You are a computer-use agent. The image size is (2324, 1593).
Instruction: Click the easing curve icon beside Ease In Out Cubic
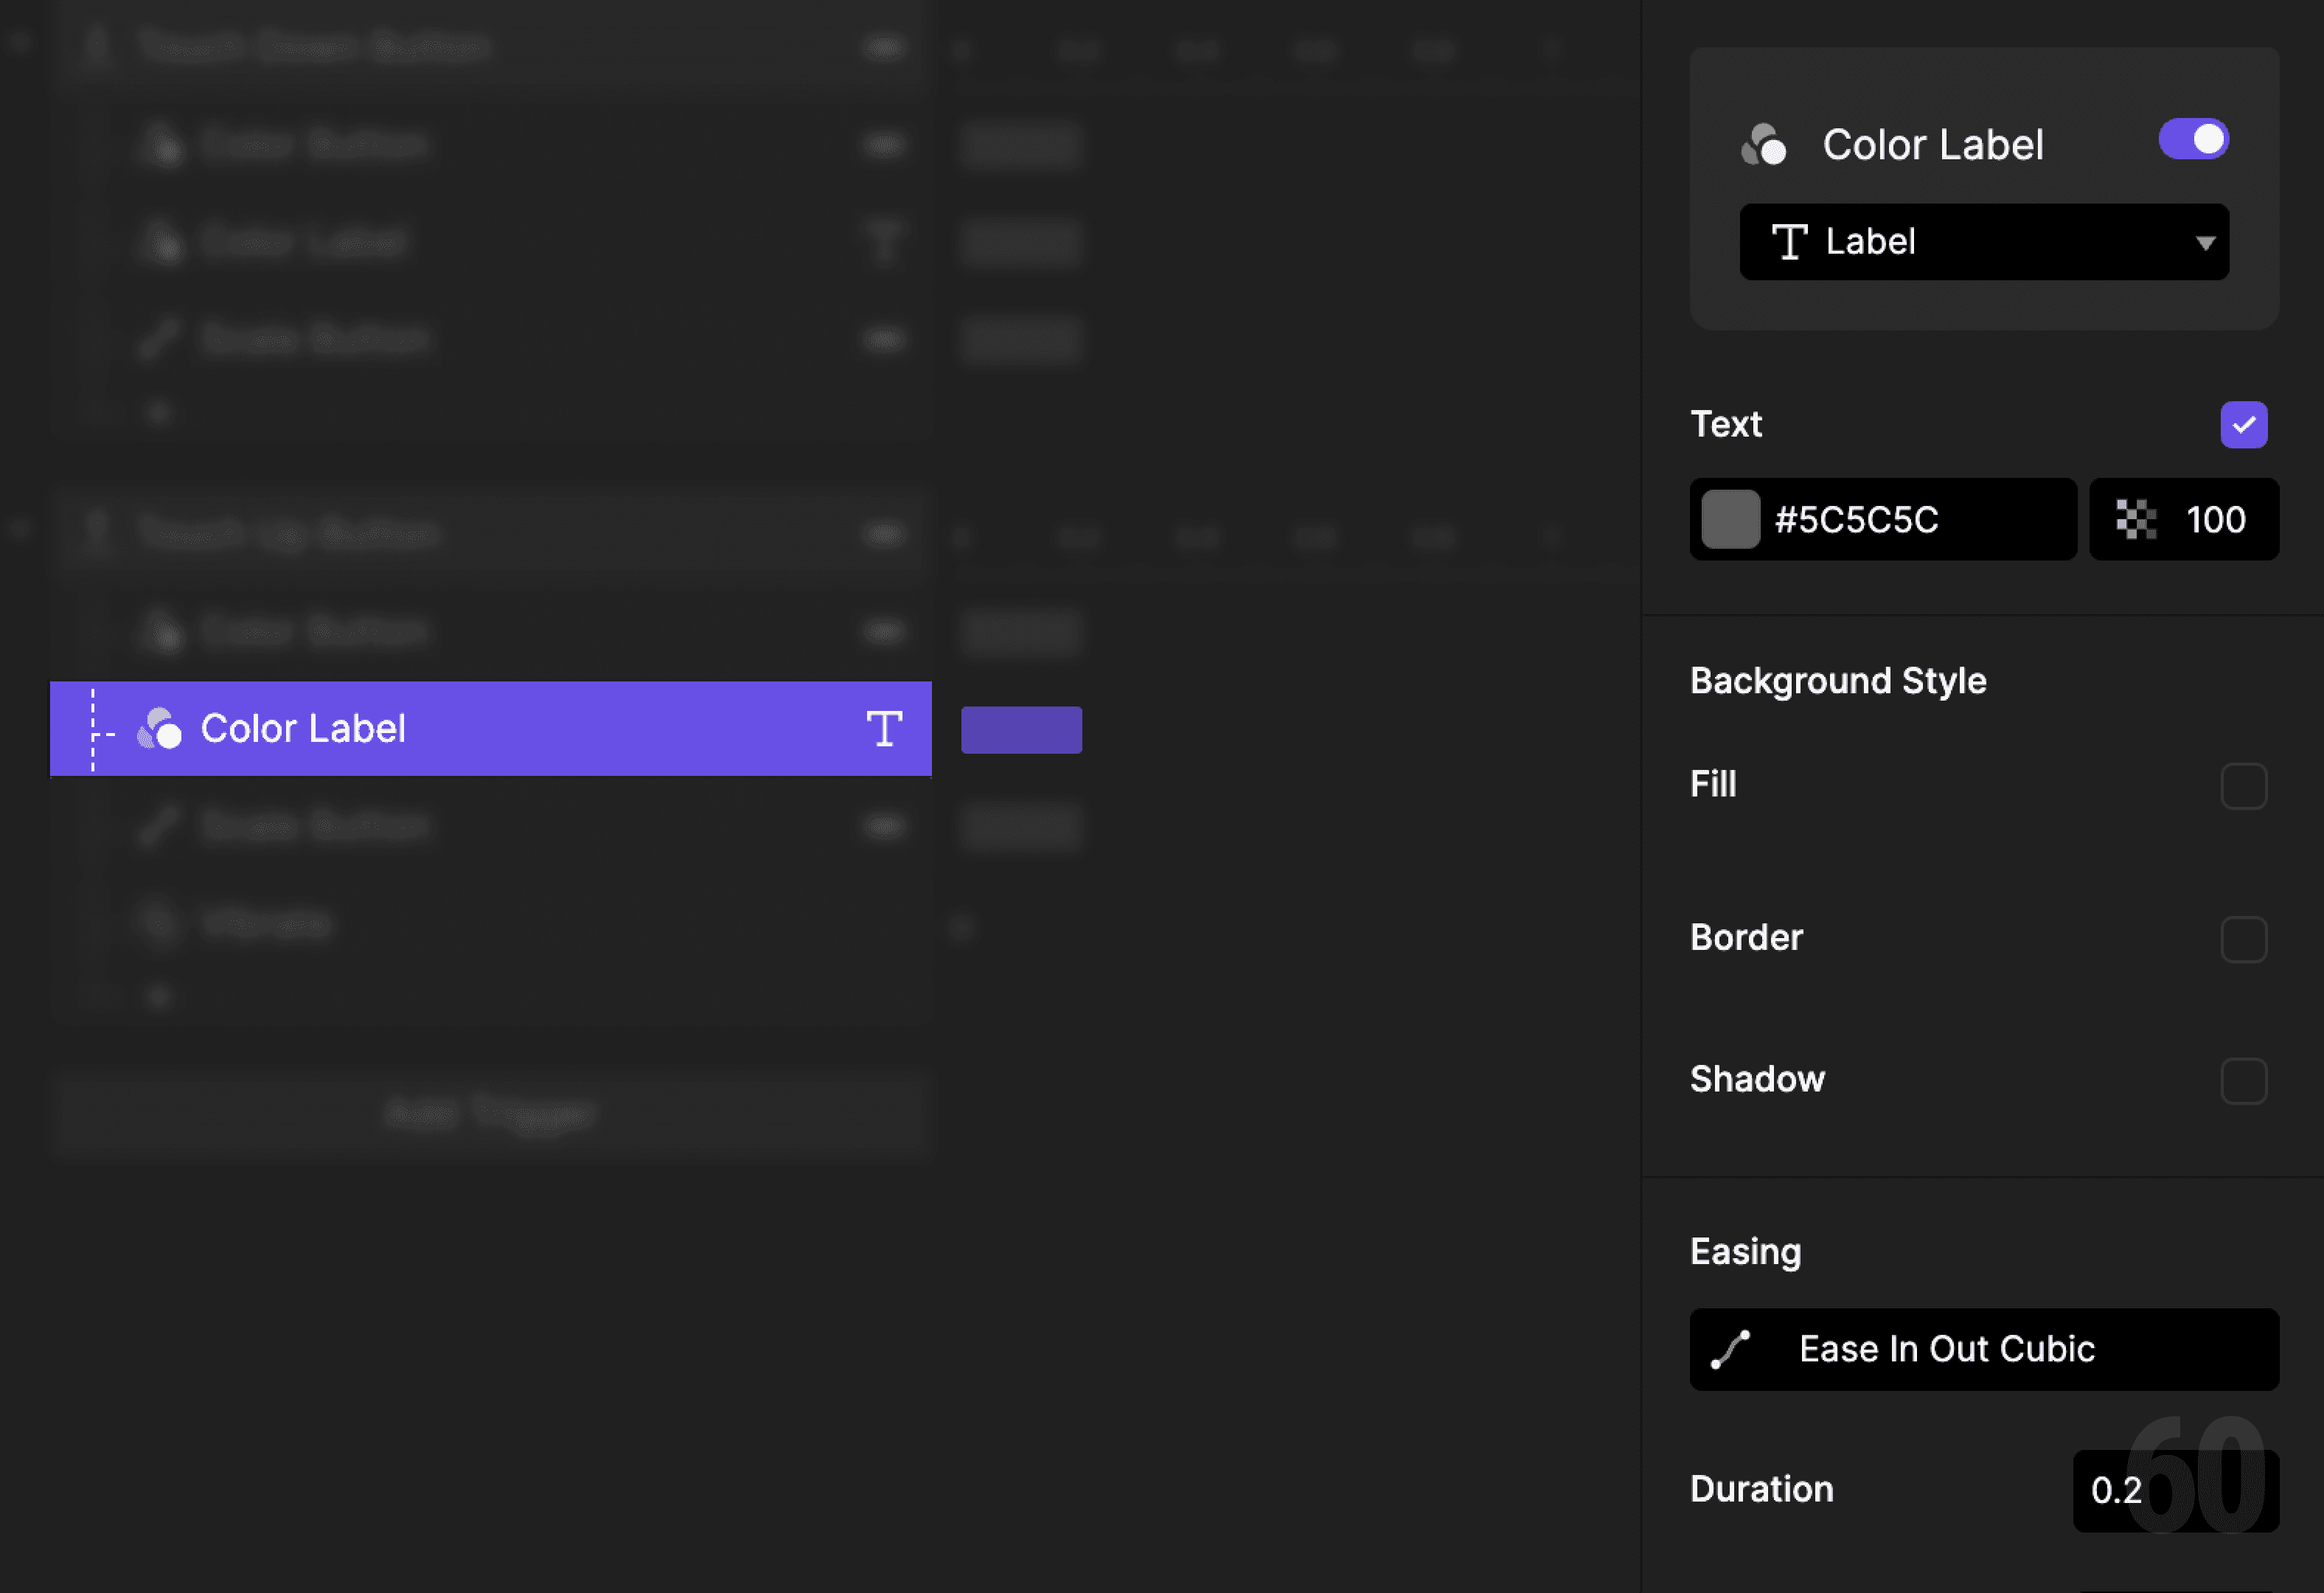[x=1731, y=1349]
